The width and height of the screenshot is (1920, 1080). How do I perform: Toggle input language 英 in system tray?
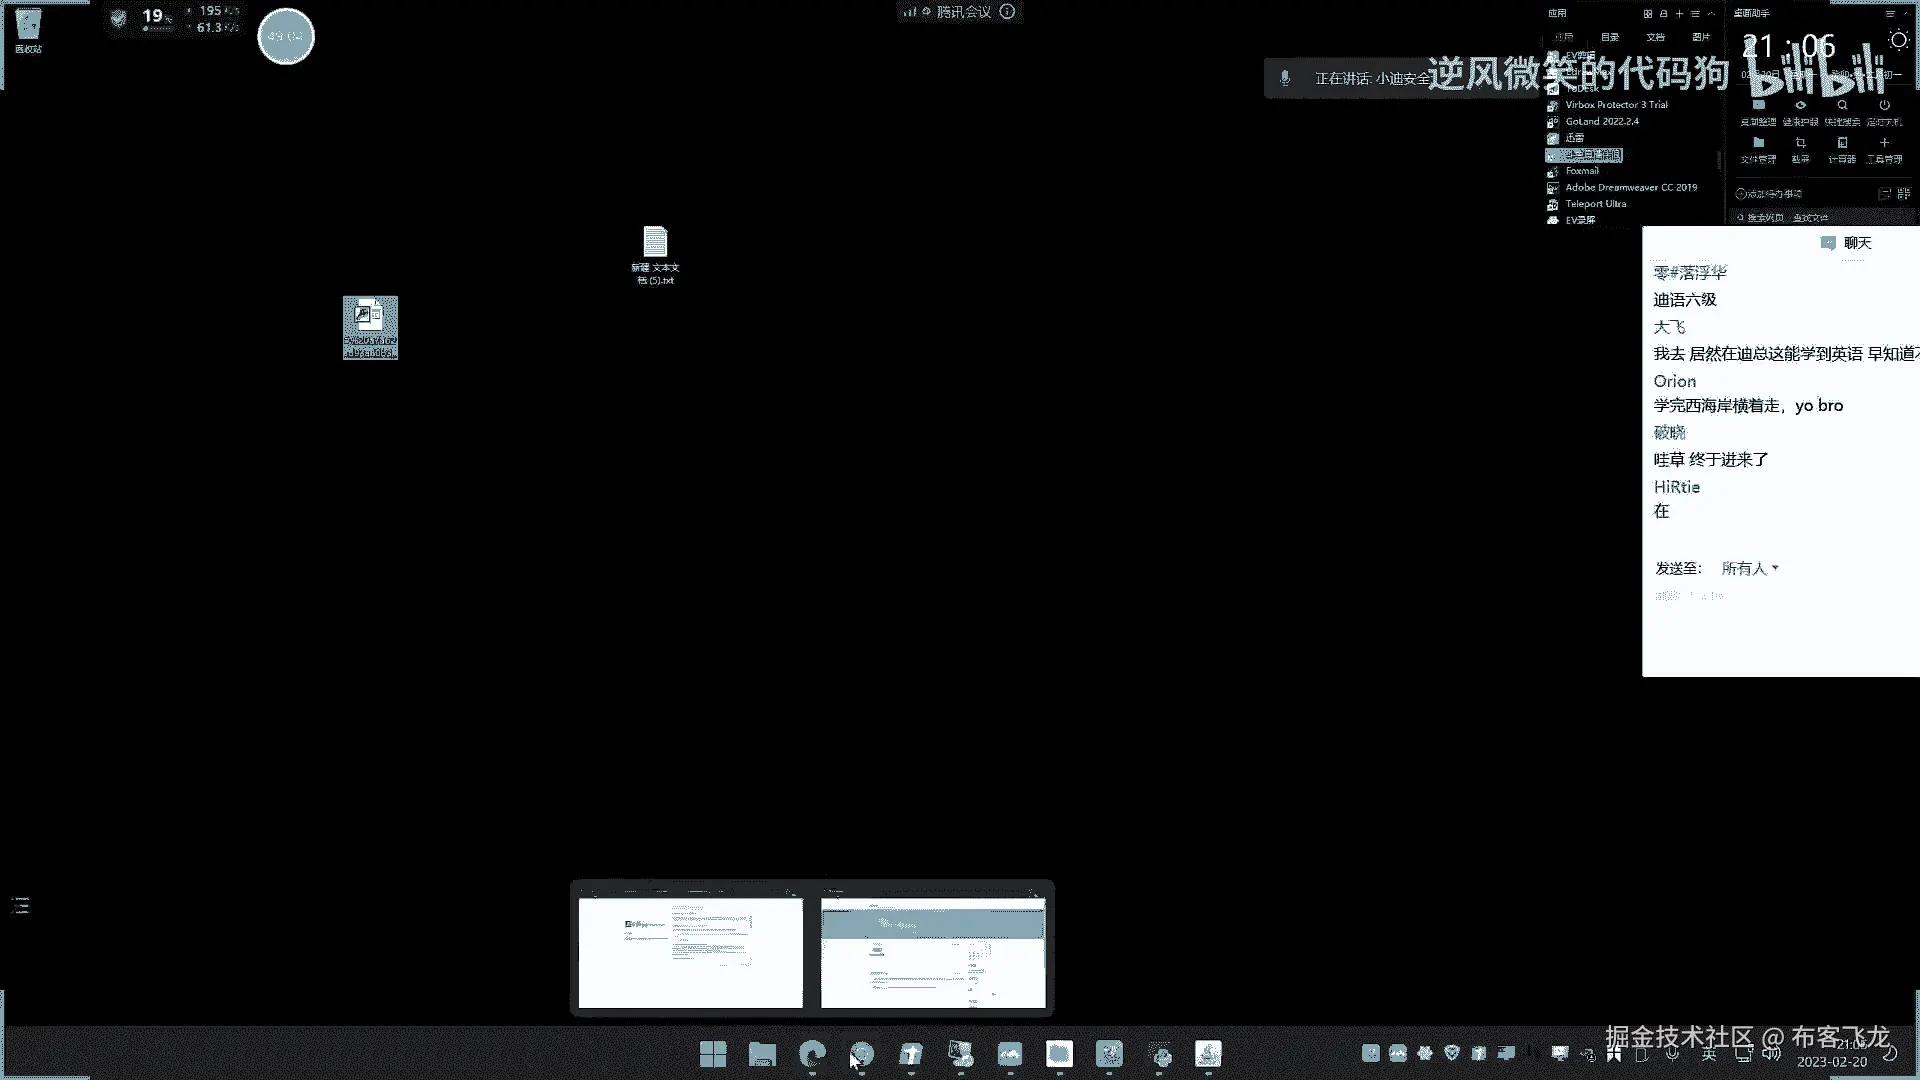1709,1055
